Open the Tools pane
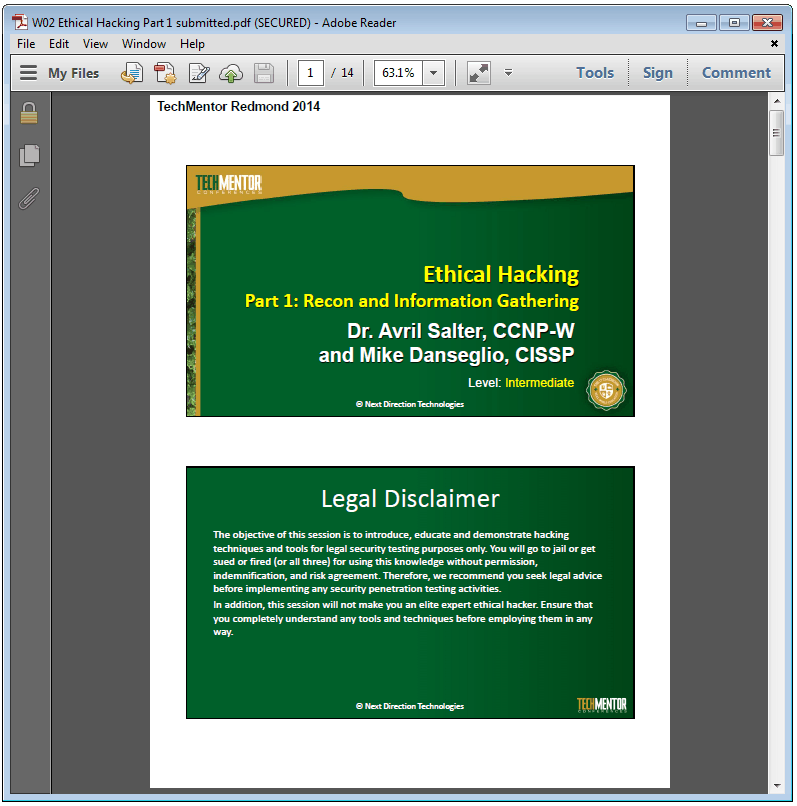 coord(595,73)
